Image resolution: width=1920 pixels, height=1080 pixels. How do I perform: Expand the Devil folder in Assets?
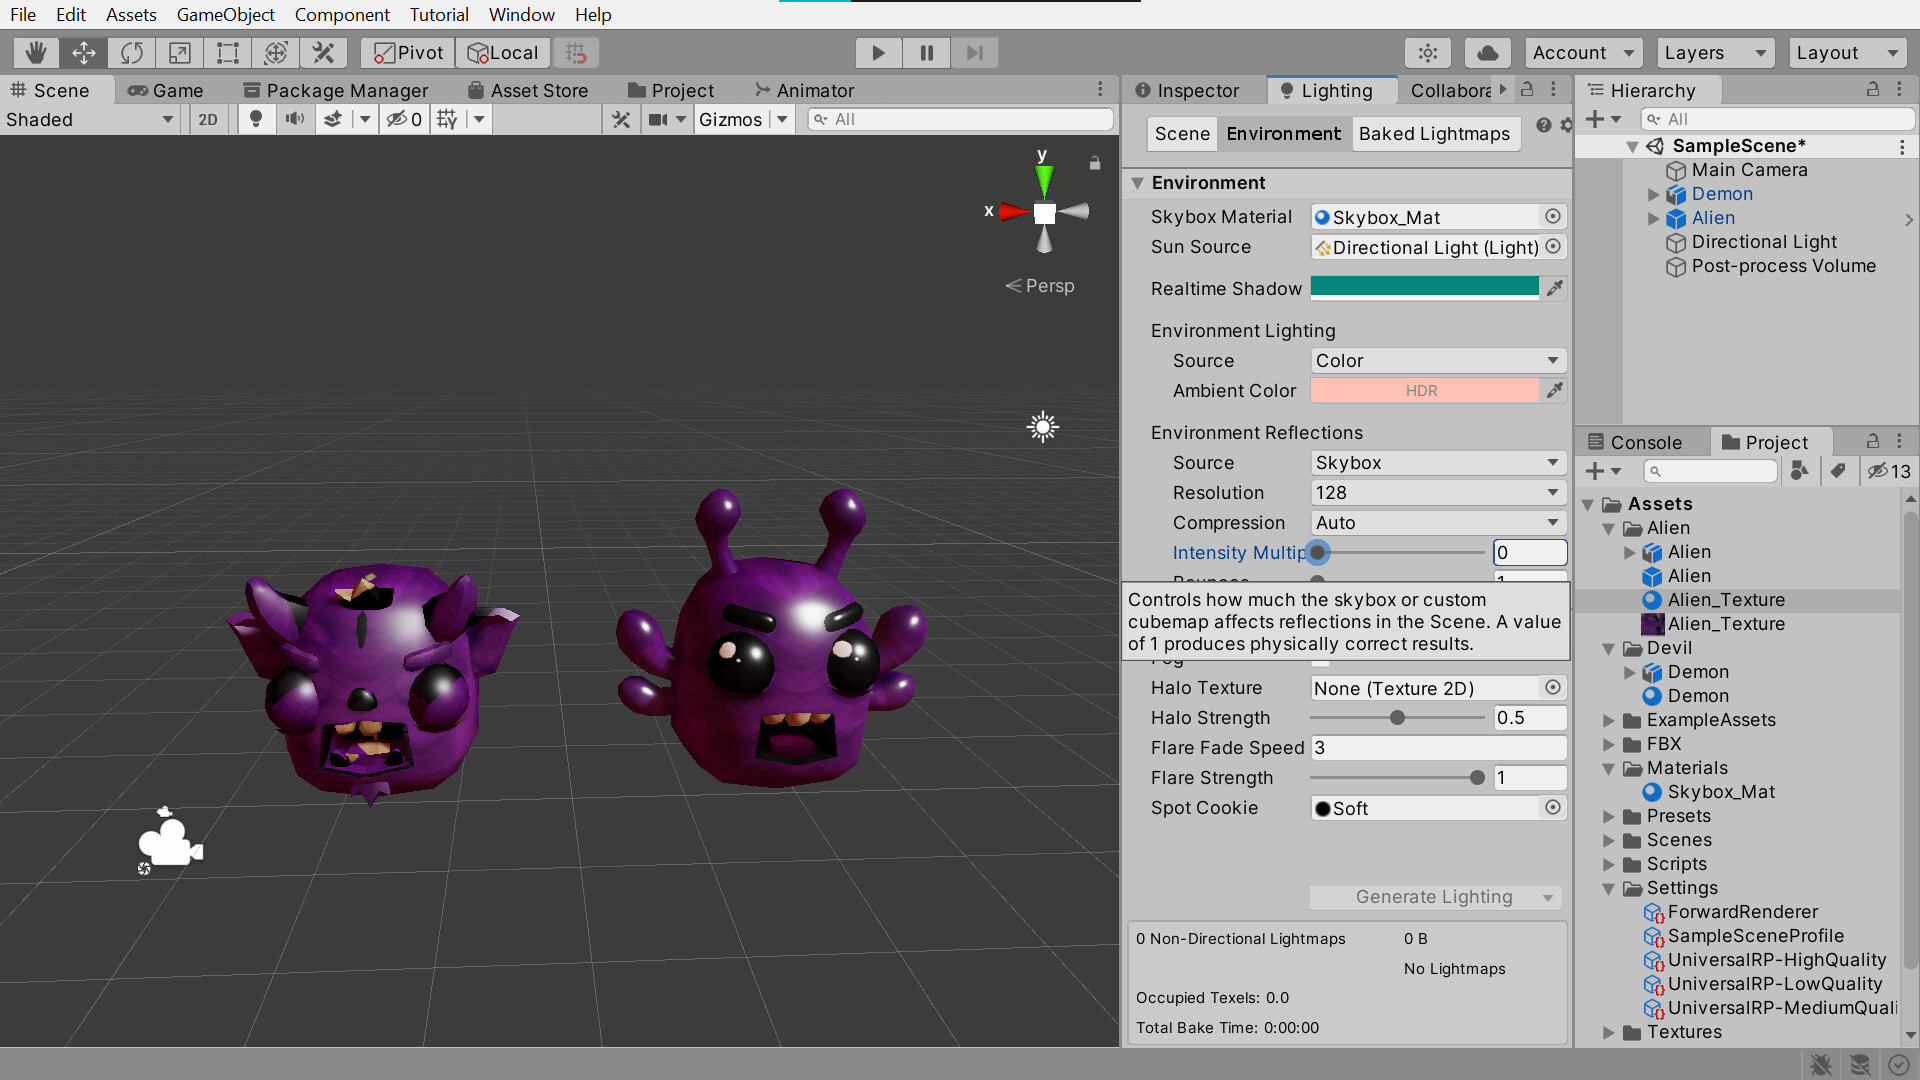coord(1608,648)
